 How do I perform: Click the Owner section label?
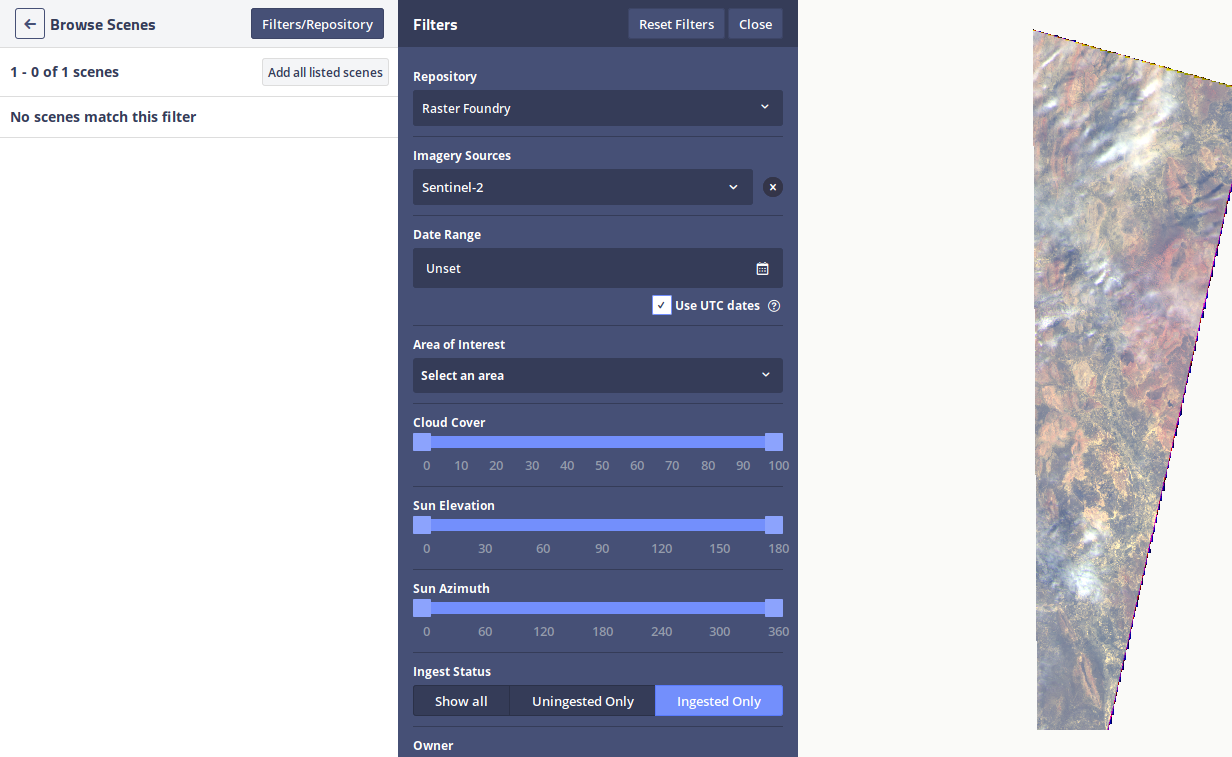point(433,746)
